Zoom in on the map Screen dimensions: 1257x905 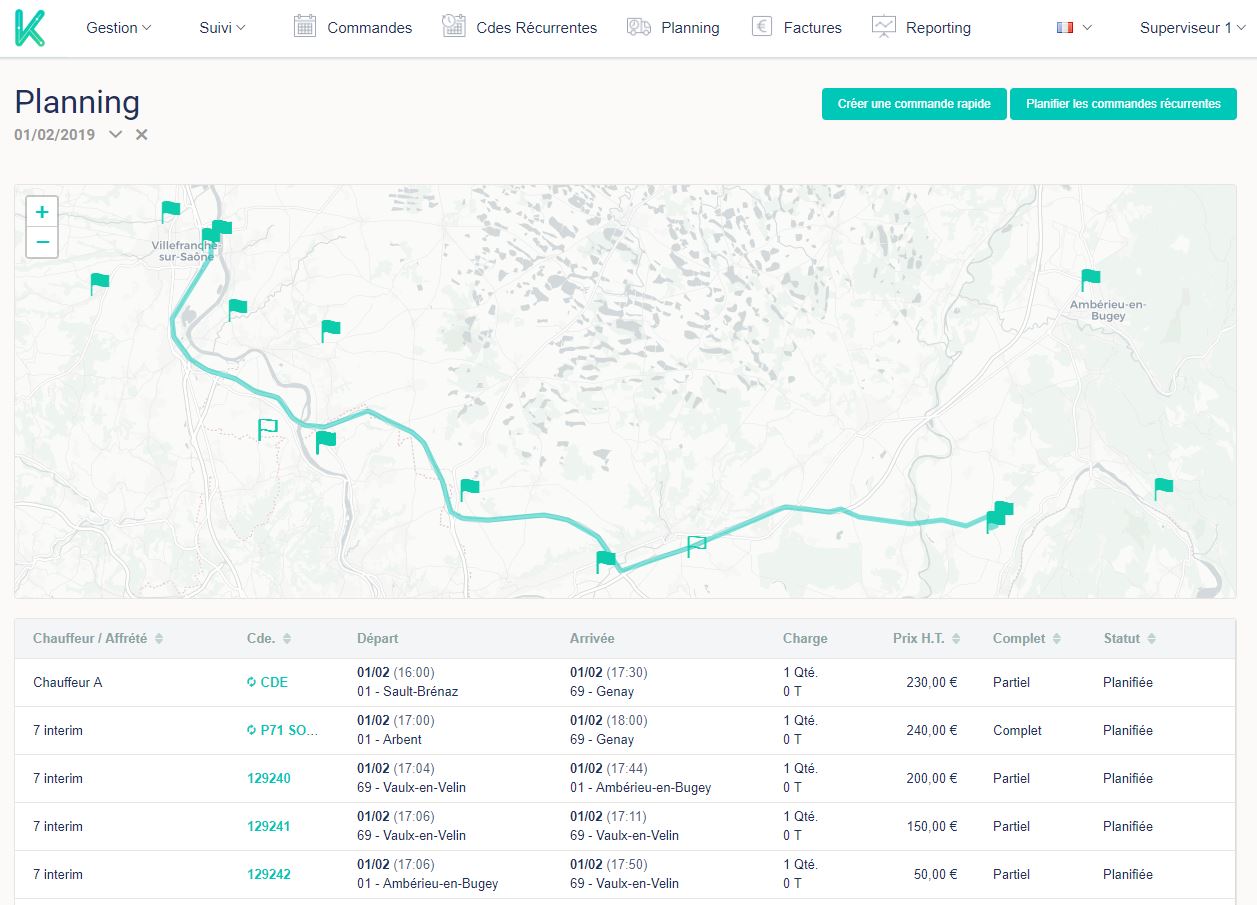(x=42, y=212)
